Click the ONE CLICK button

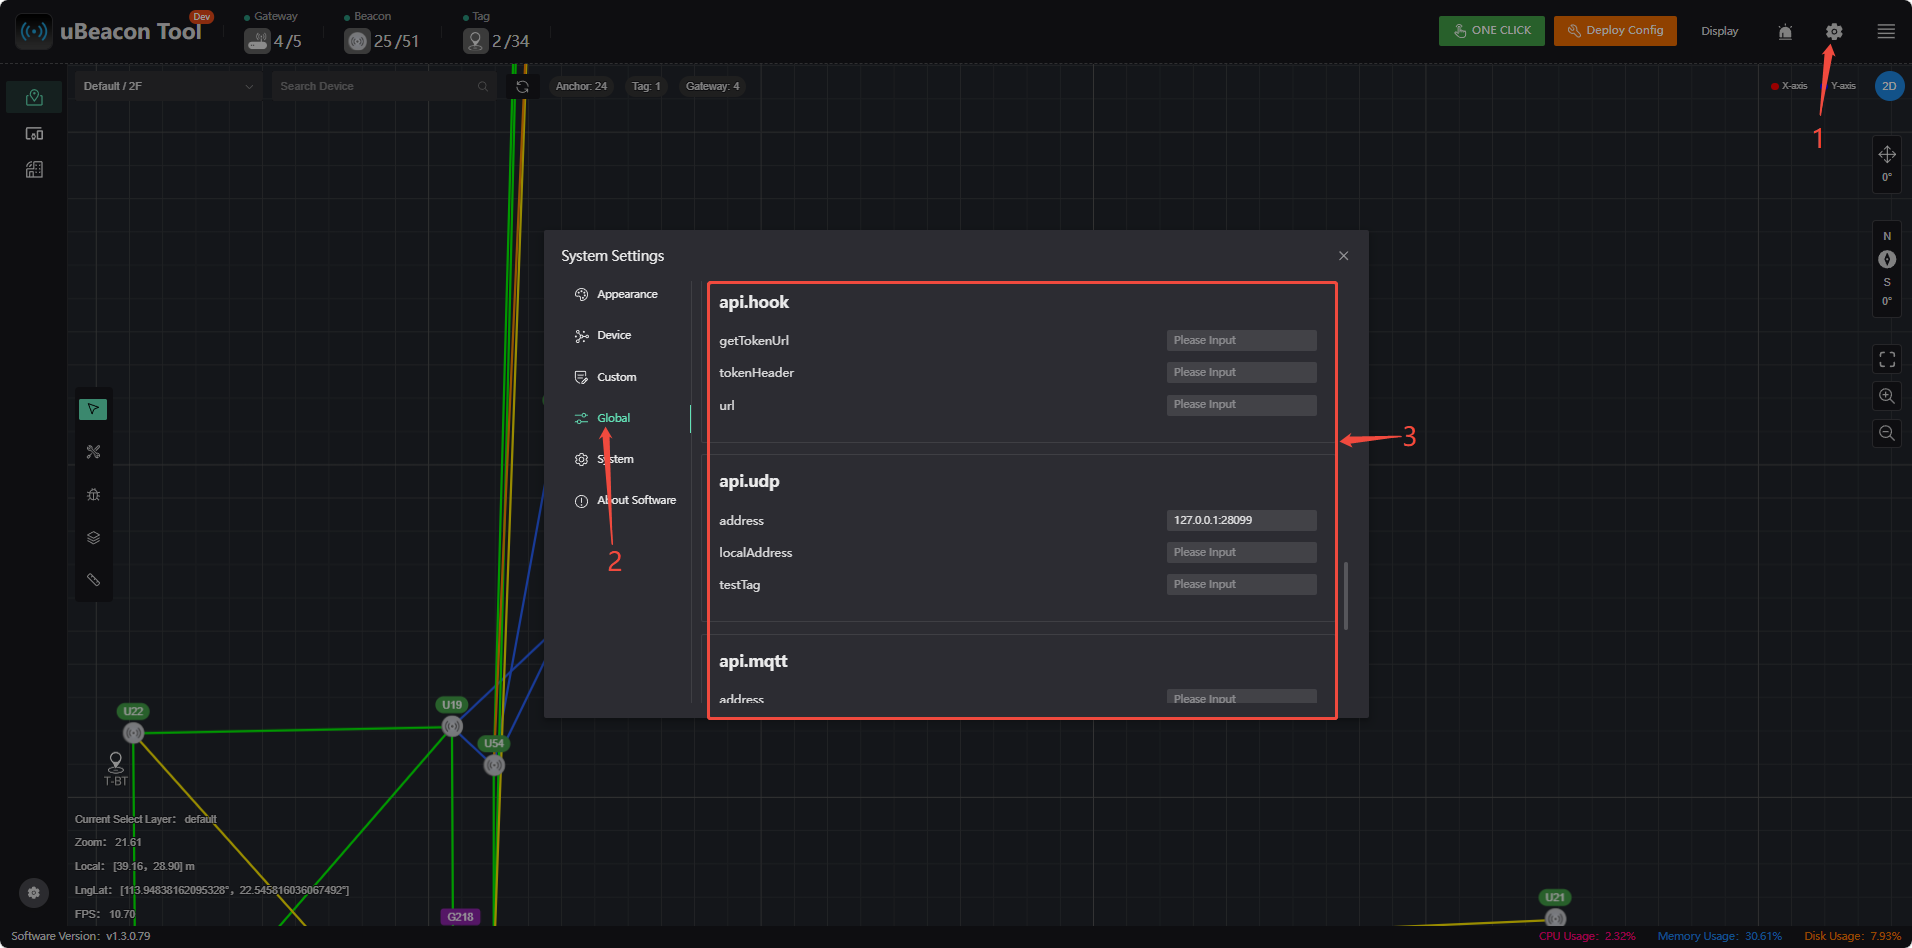1491,31
